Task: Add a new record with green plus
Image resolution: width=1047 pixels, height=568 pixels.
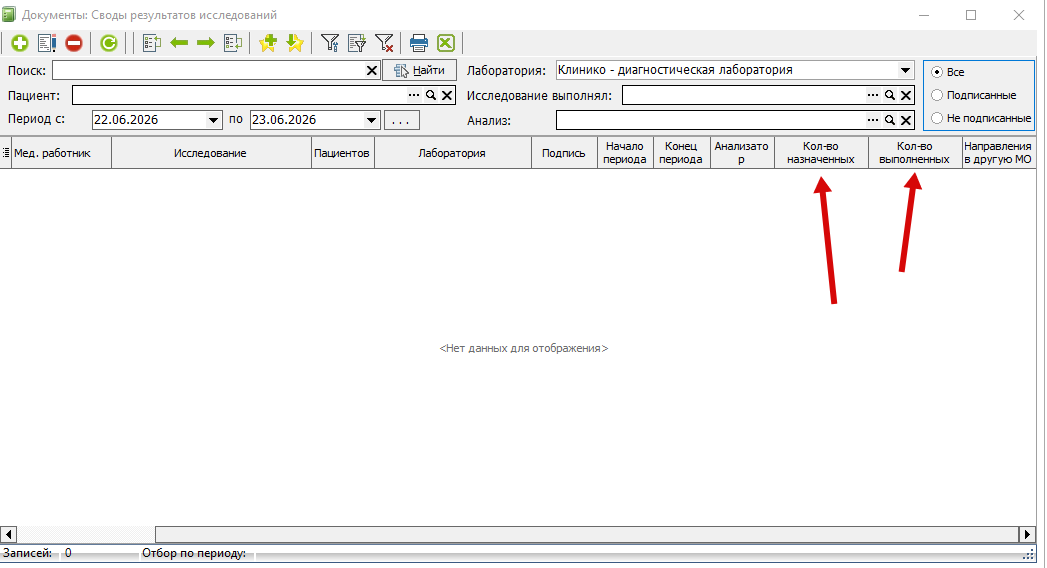Action: [x=19, y=43]
